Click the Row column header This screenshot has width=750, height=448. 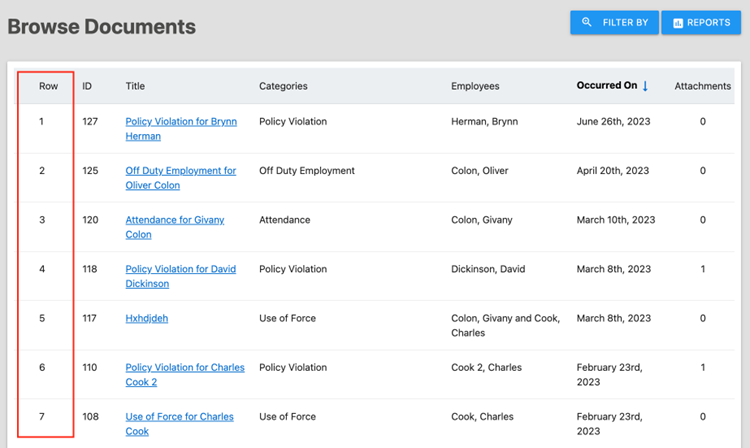pyautogui.click(x=48, y=86)
